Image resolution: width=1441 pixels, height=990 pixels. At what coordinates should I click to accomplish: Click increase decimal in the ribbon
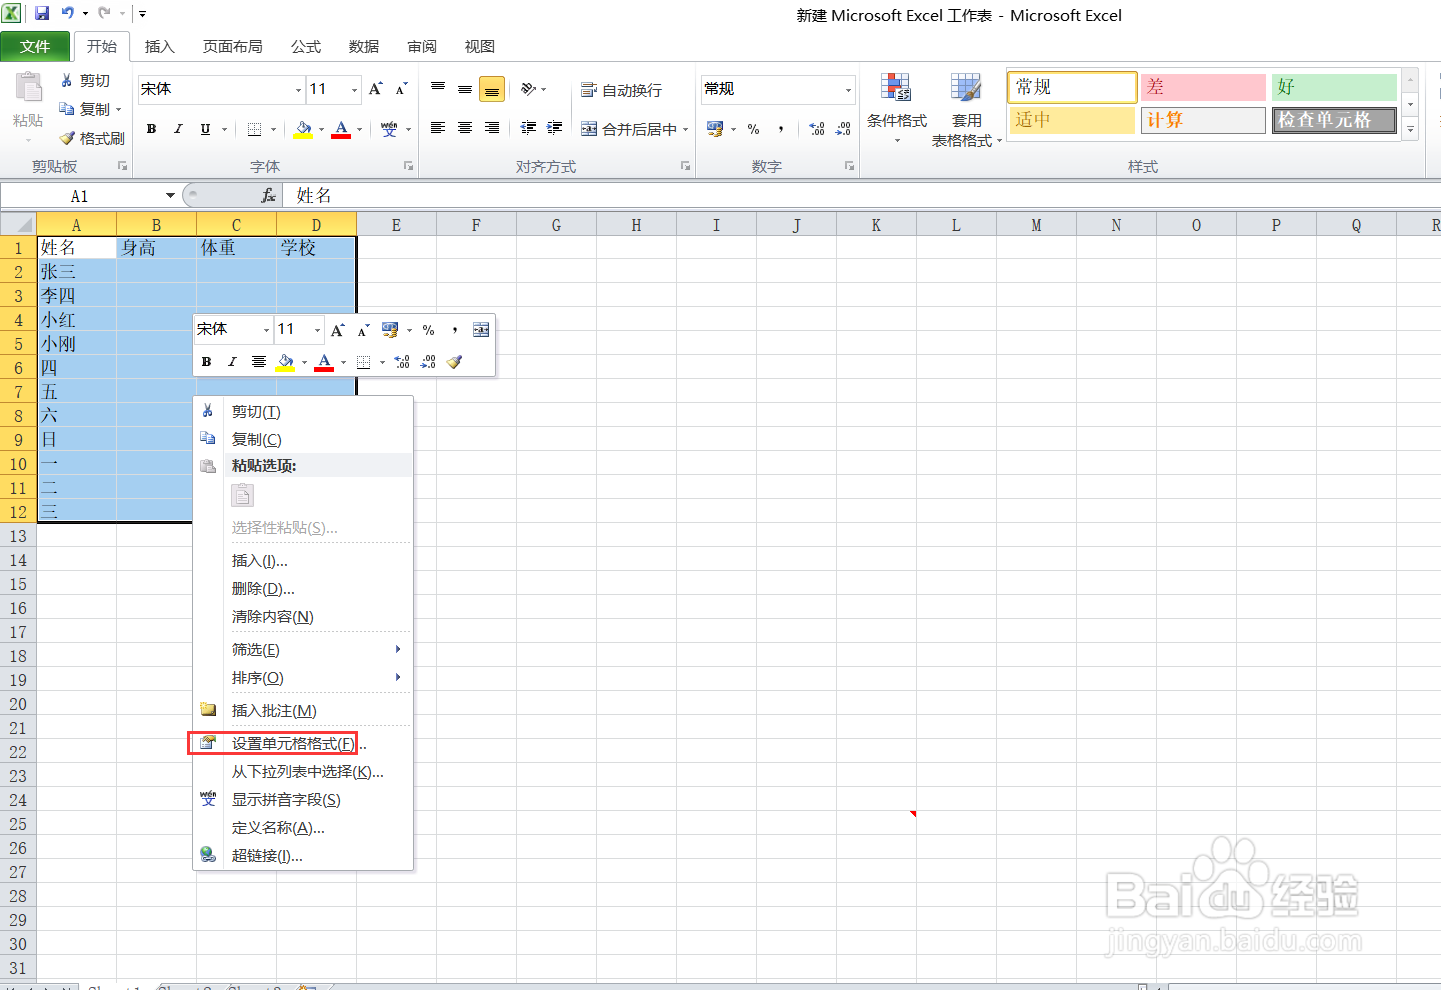817,129
